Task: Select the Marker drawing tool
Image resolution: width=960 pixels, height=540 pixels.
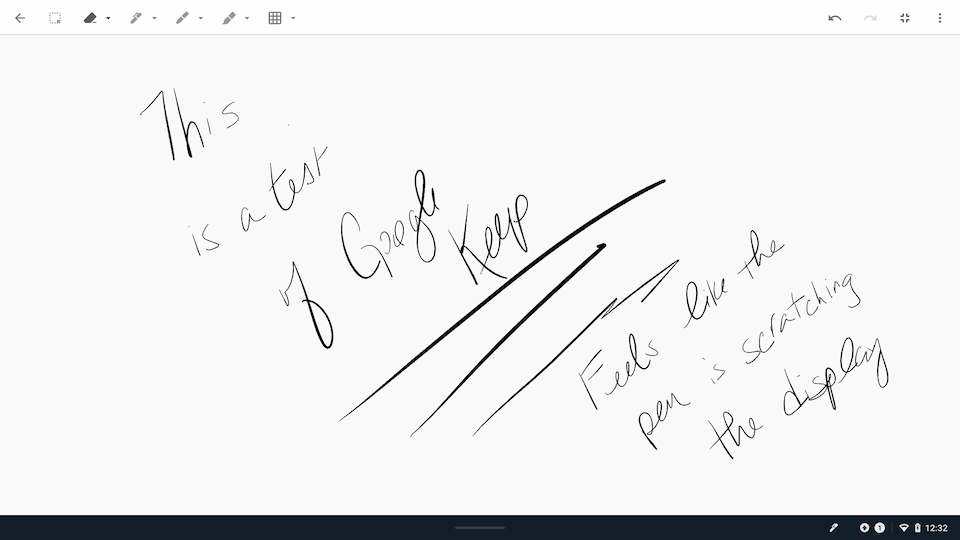Action: (x=182, y=18)
